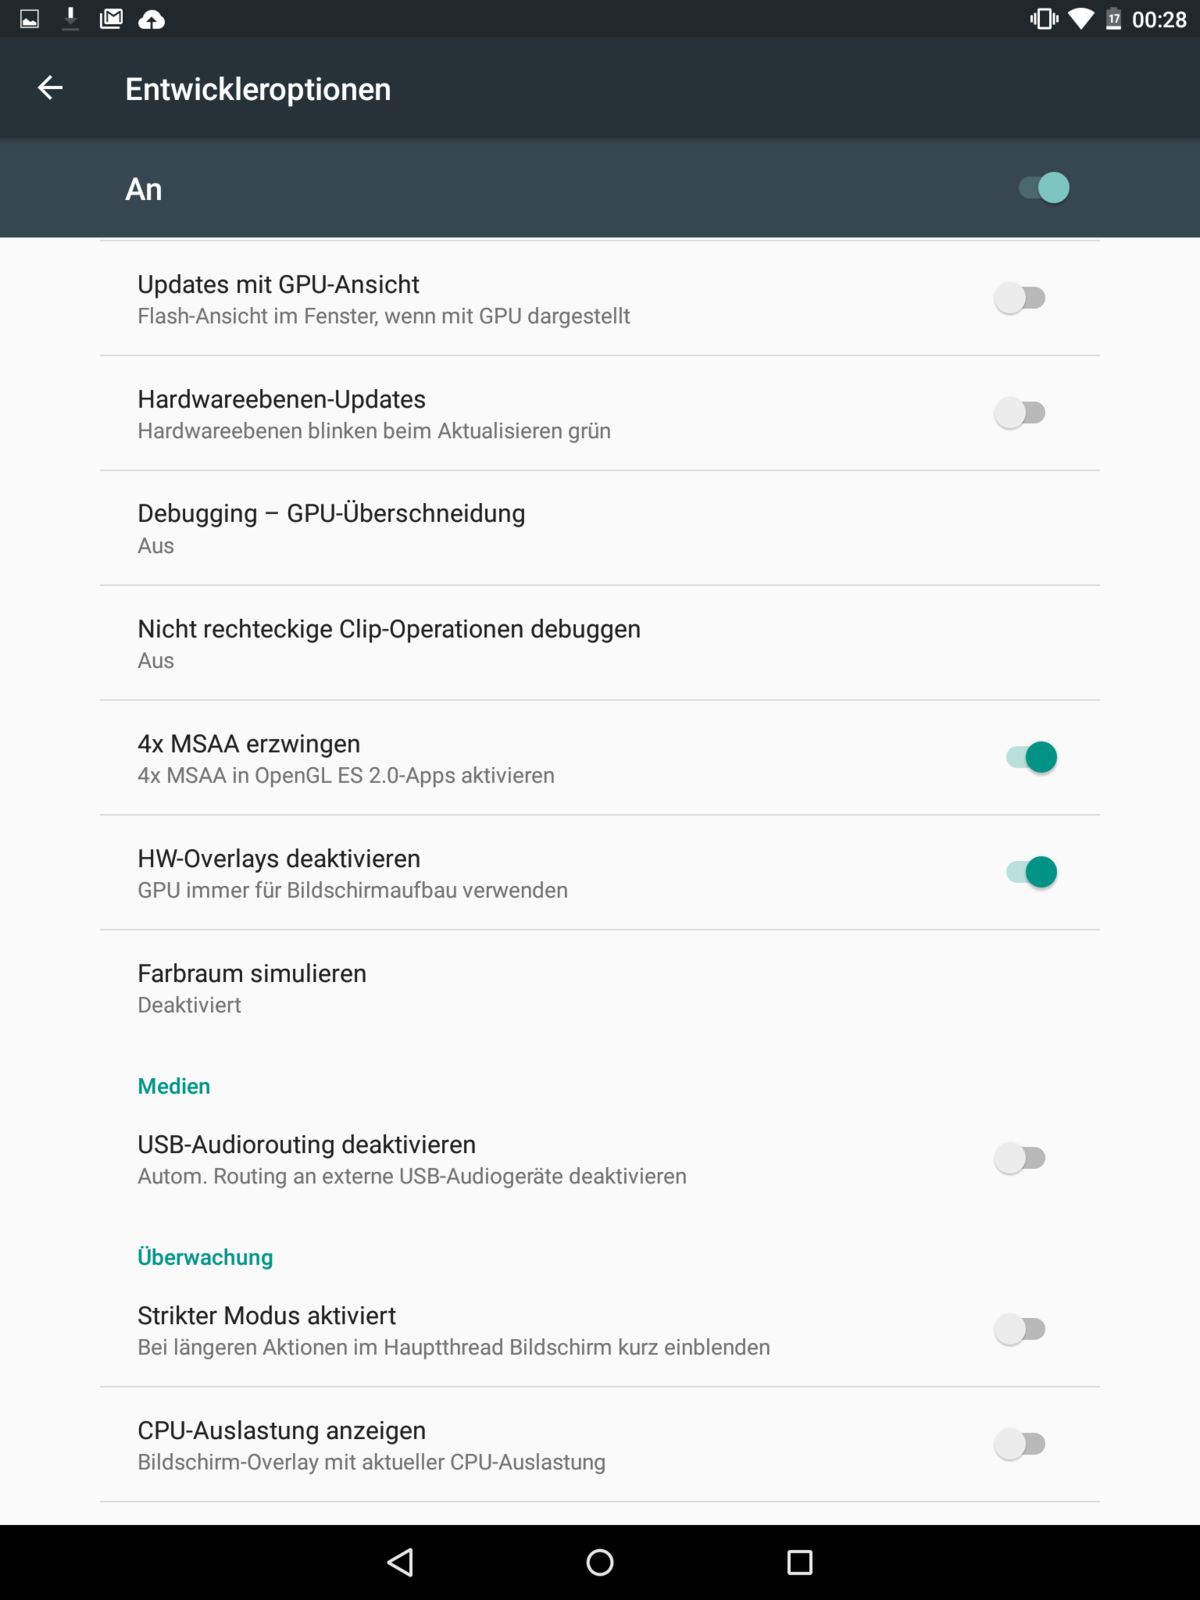Turn off the main developer options switch

(x=1044, y=188)
